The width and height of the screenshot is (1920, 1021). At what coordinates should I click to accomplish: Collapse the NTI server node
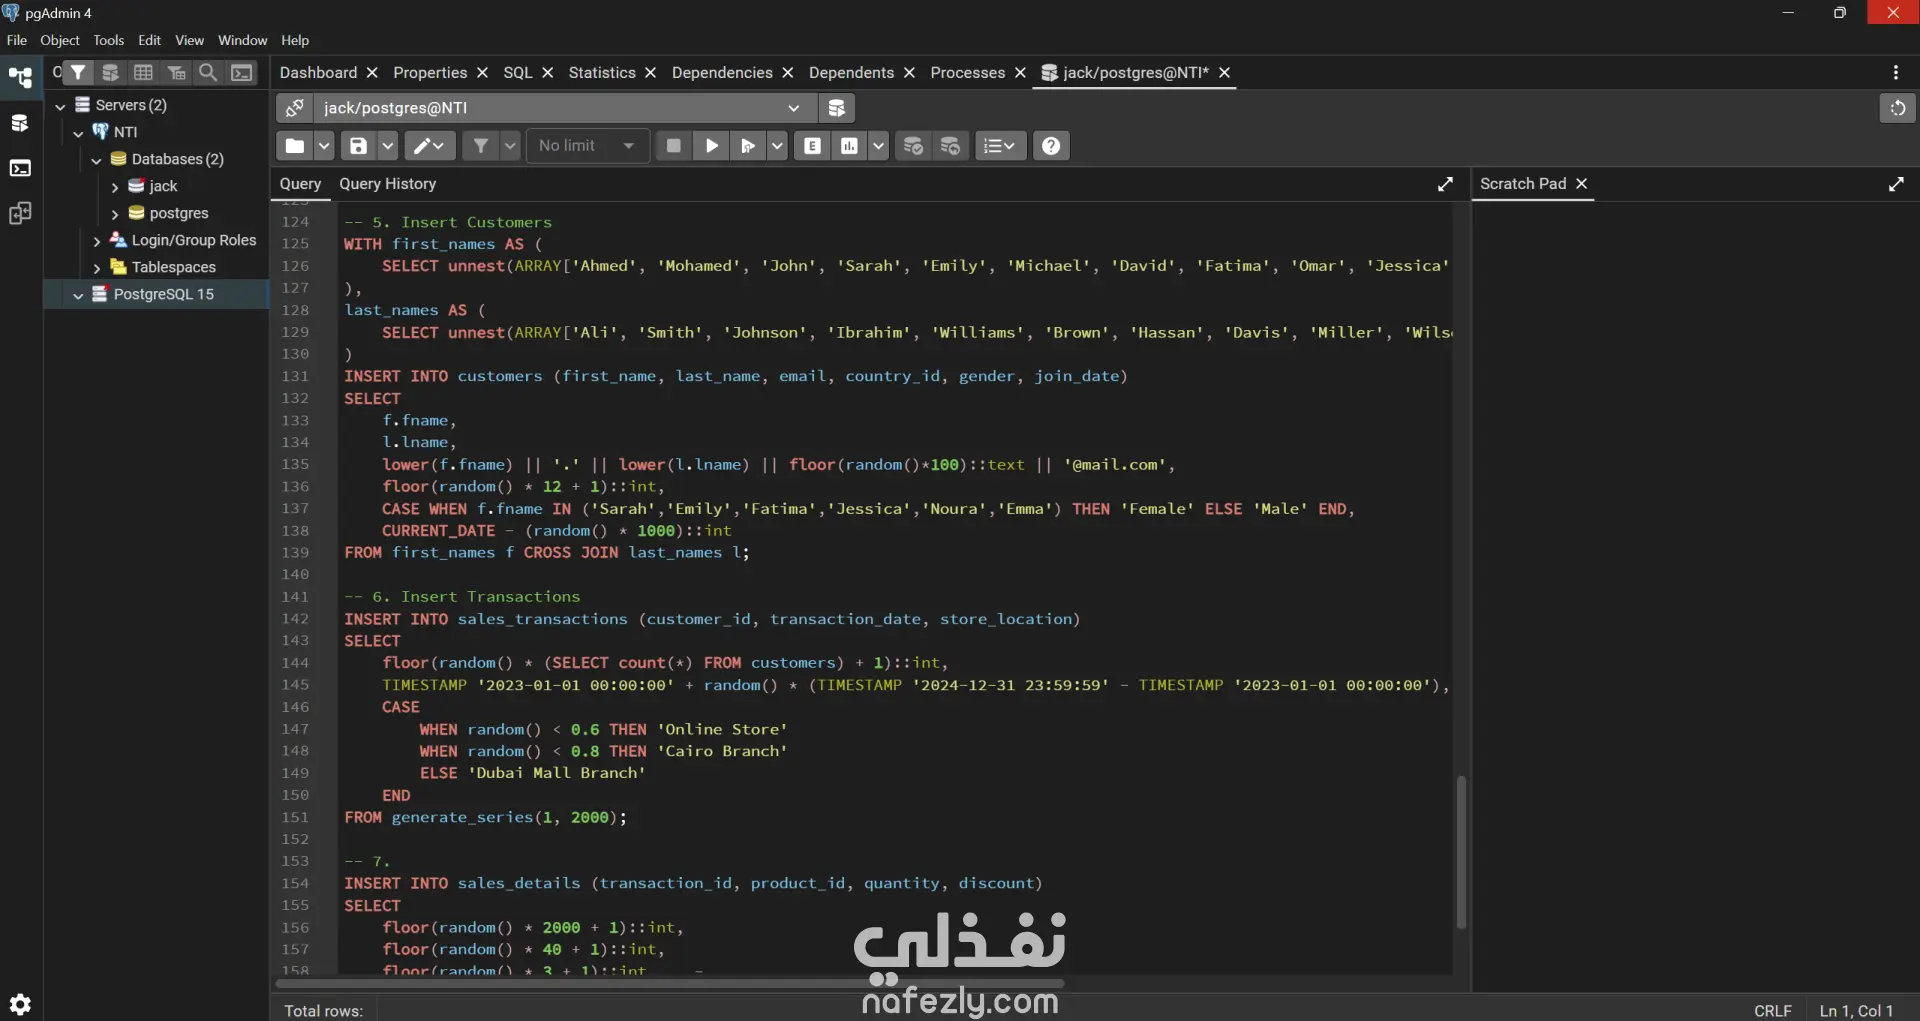point(78,132)
